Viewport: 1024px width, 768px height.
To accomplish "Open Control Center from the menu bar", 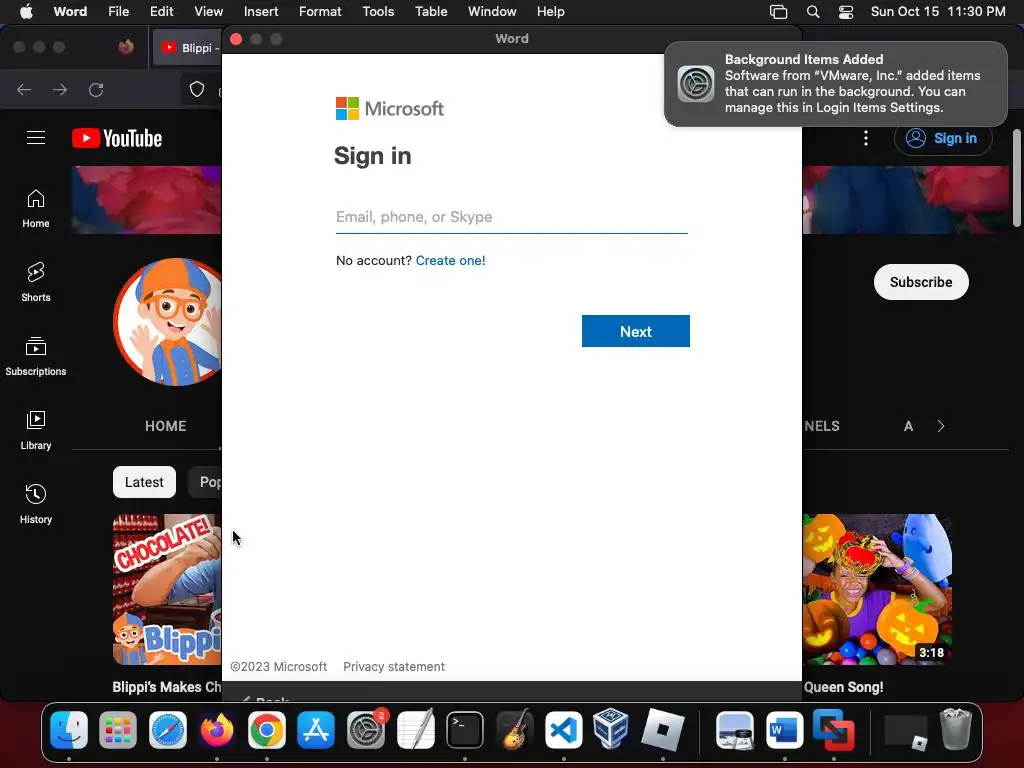I will 846,12.
